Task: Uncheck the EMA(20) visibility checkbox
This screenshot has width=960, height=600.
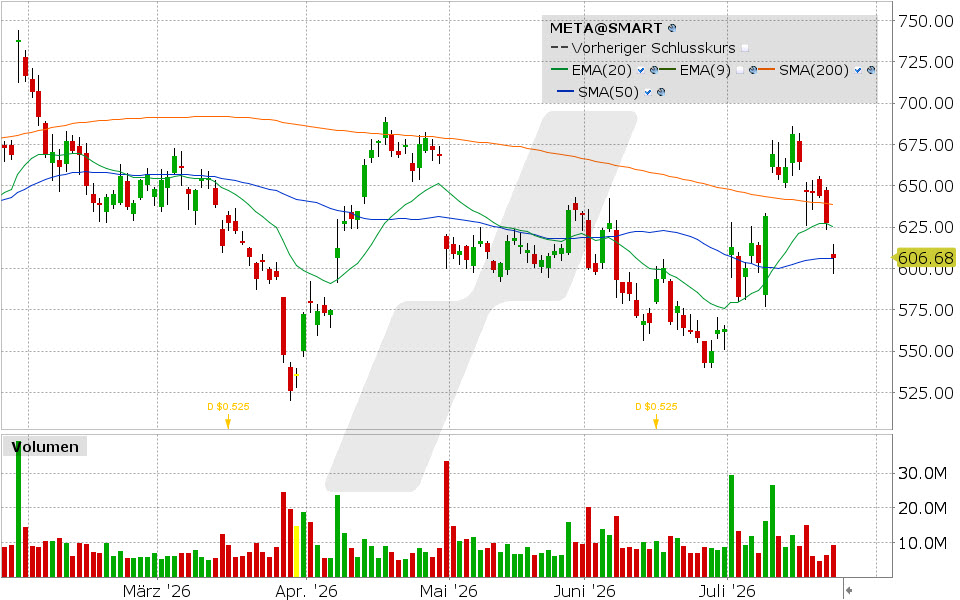Action: click(640, 70)
